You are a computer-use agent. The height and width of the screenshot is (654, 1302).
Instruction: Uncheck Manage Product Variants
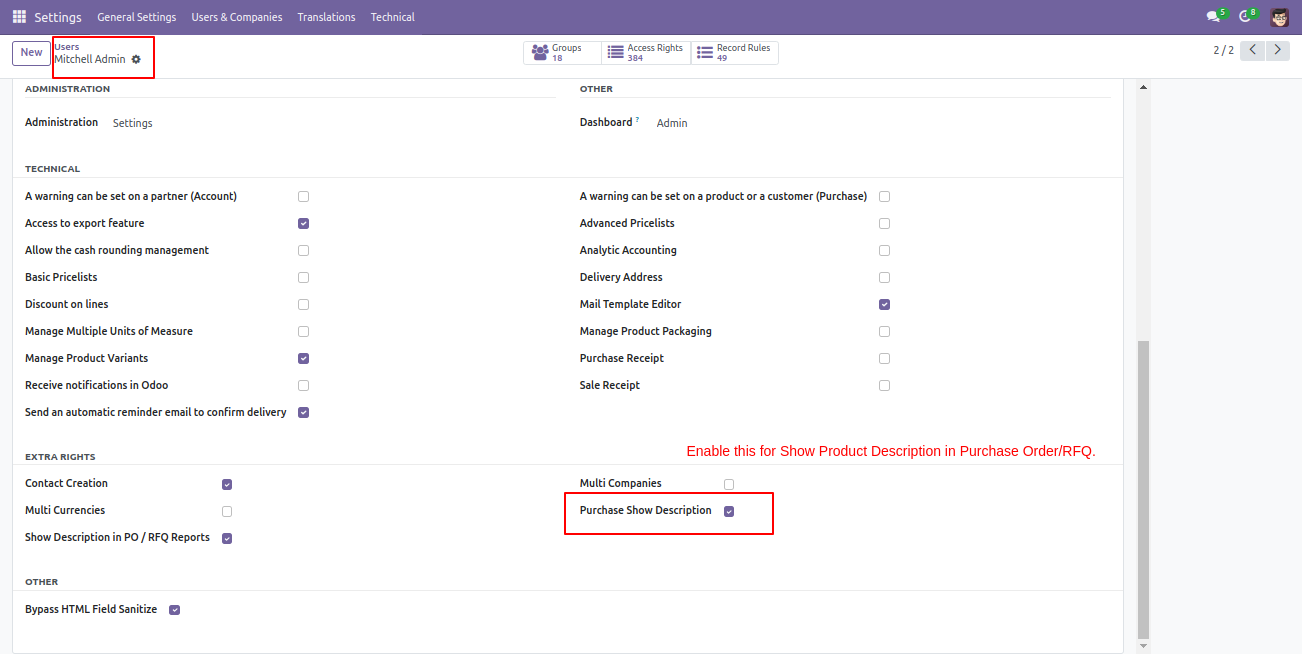(303, 359)
